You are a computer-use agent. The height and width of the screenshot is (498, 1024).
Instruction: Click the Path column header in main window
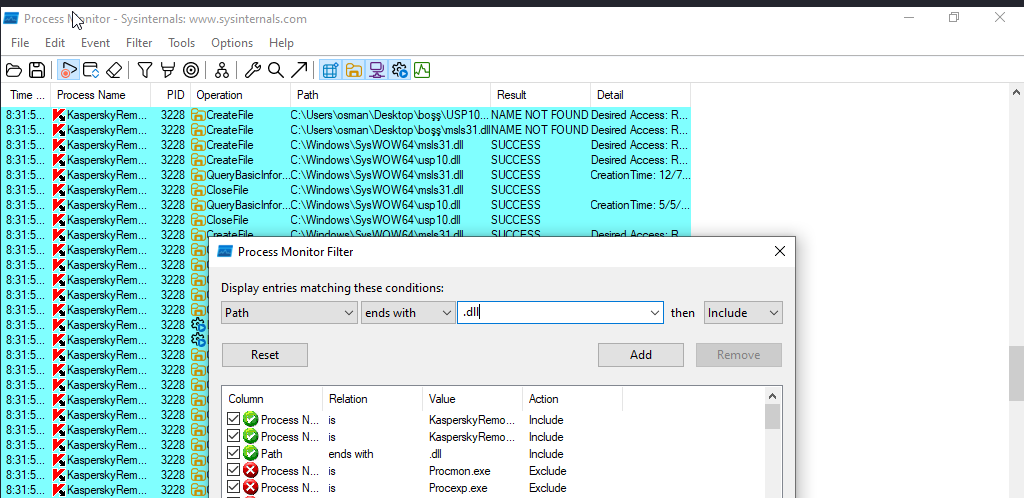390,95
